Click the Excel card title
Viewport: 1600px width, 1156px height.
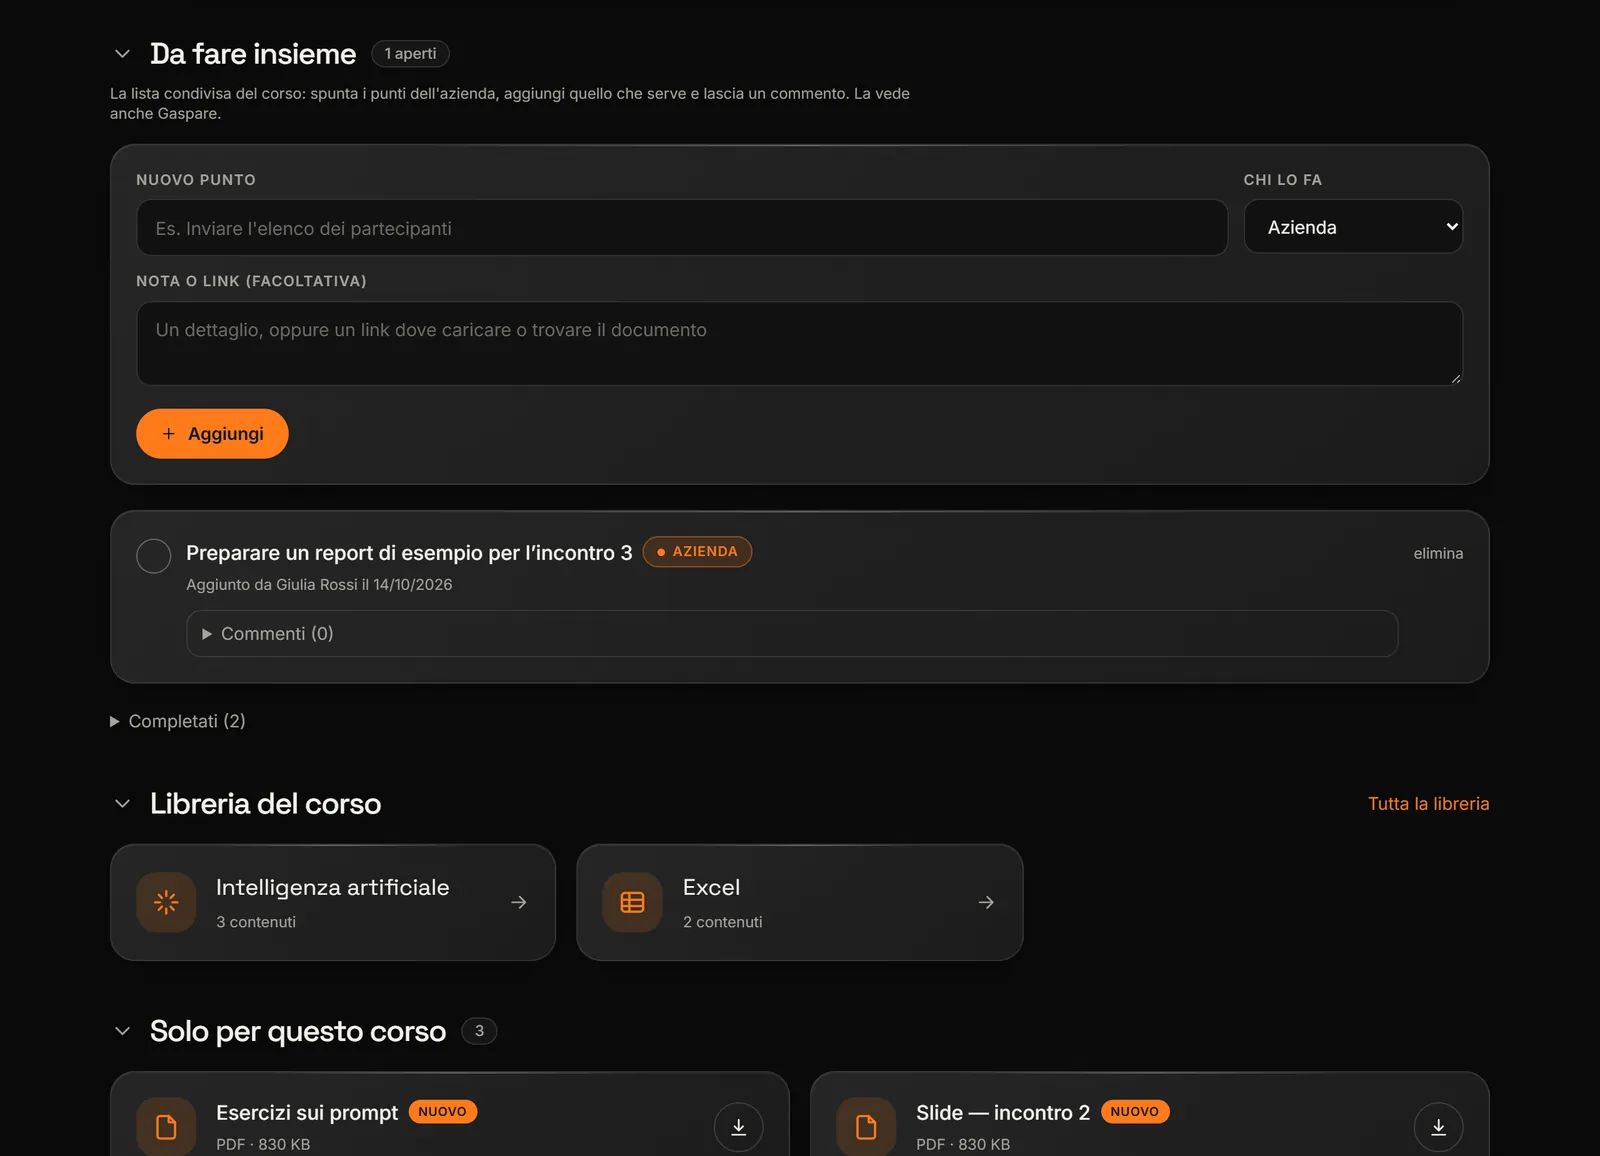click(x=712, y=887)
